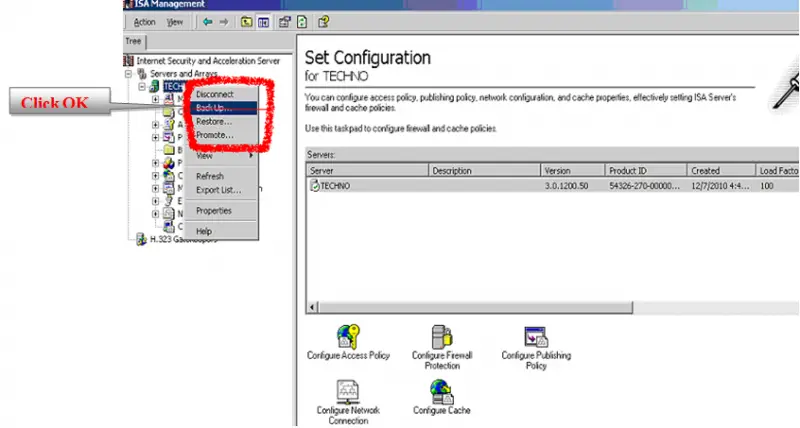The height and width of the screenshot is (428, 800).
Task: Sort by the Created column header
Action: tap(721, 171)
